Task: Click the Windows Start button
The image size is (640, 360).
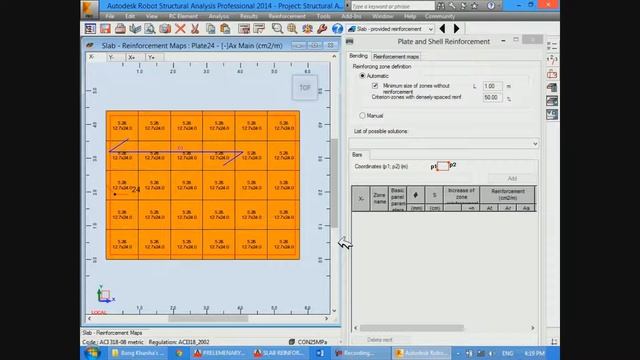Action: (92, 353)
